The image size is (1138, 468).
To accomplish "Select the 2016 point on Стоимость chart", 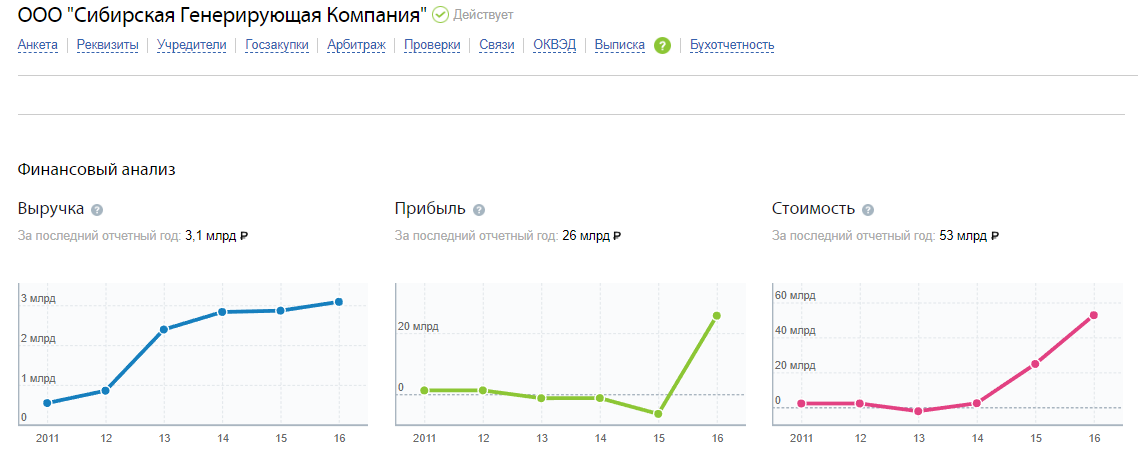I will pos(1094,315).
